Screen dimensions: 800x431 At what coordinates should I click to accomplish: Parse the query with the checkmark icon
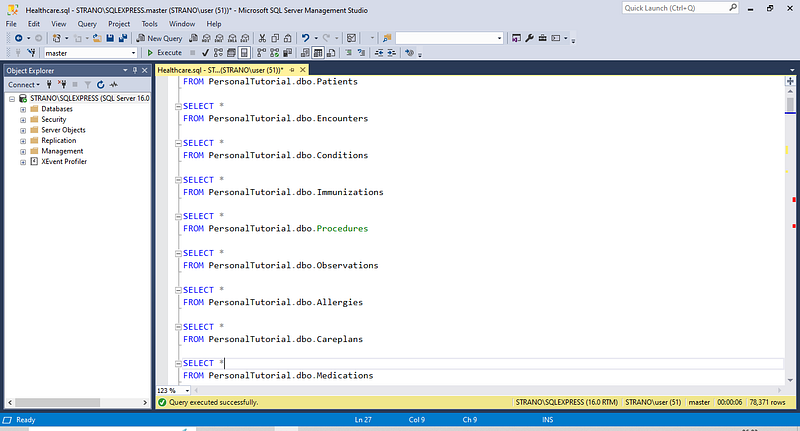205,53
